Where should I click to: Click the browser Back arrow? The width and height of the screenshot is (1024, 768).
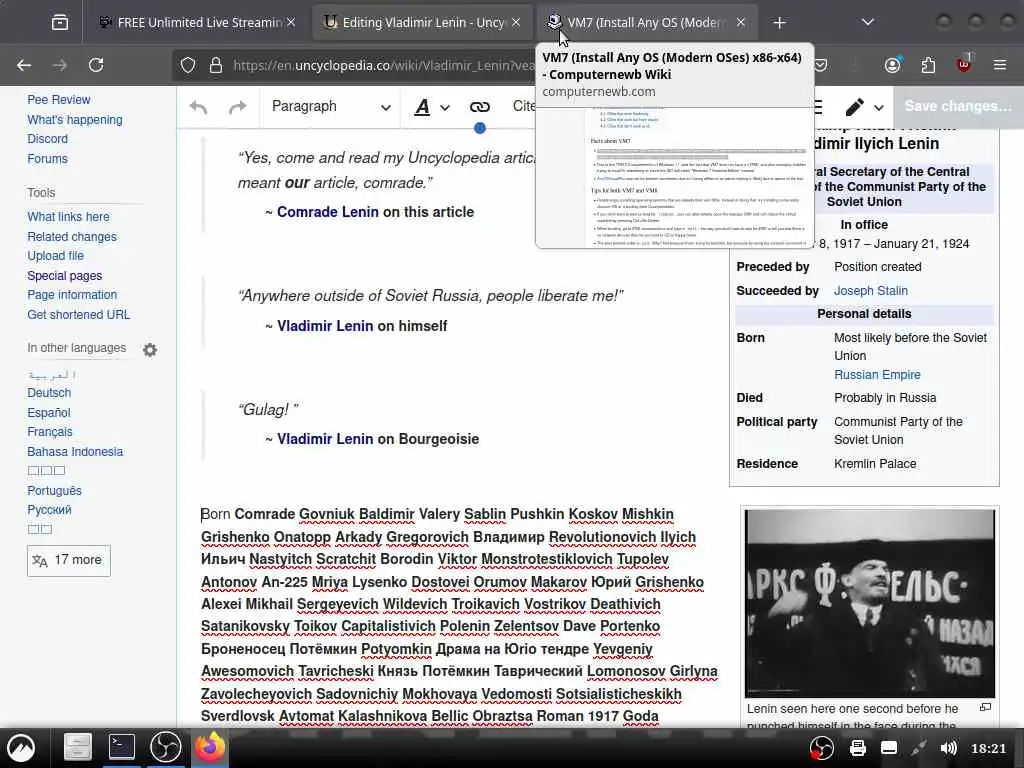pos(24,65)
